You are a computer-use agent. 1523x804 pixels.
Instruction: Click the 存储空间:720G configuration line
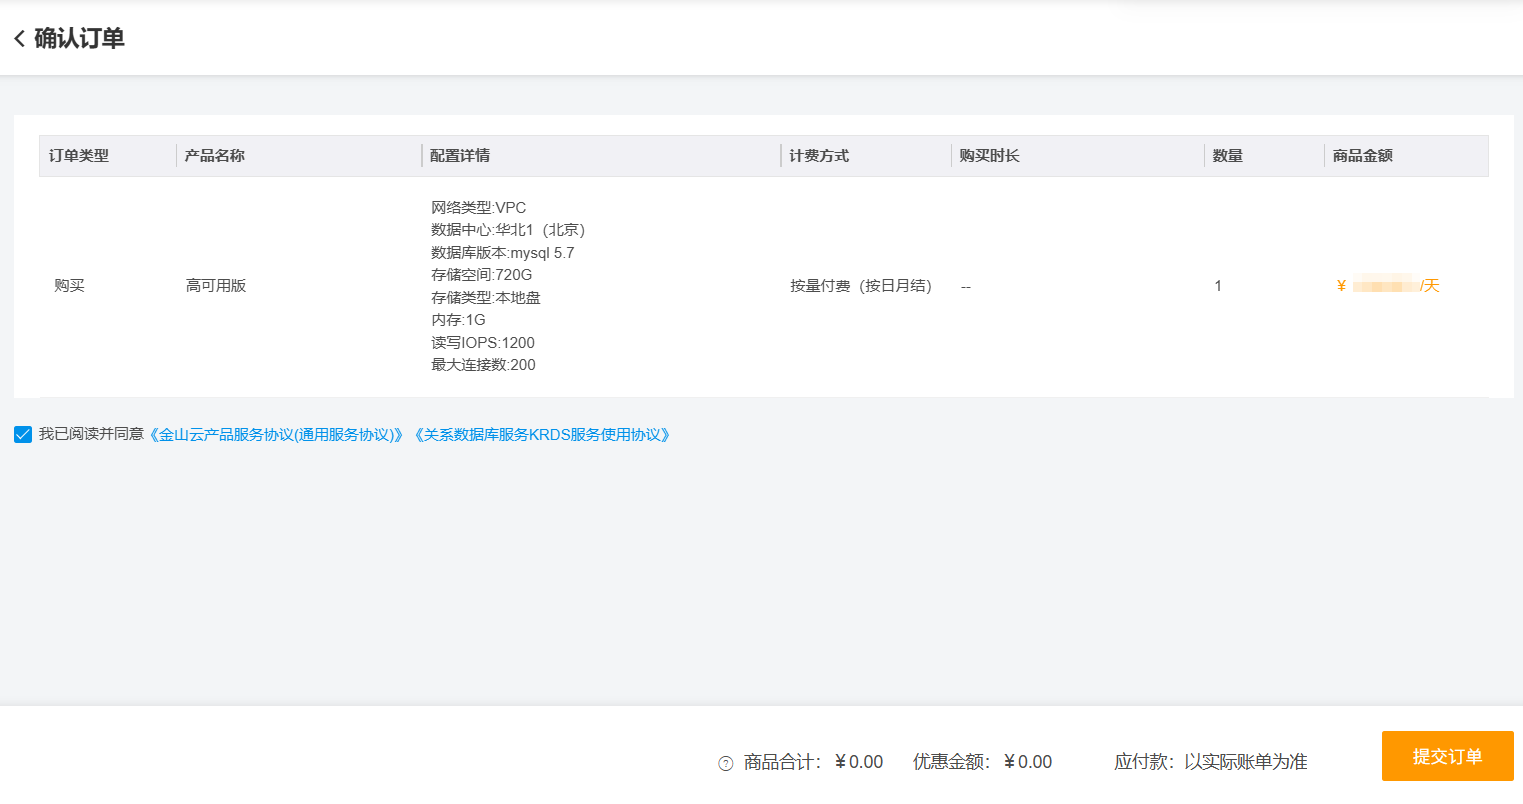[x=481, y=275]
